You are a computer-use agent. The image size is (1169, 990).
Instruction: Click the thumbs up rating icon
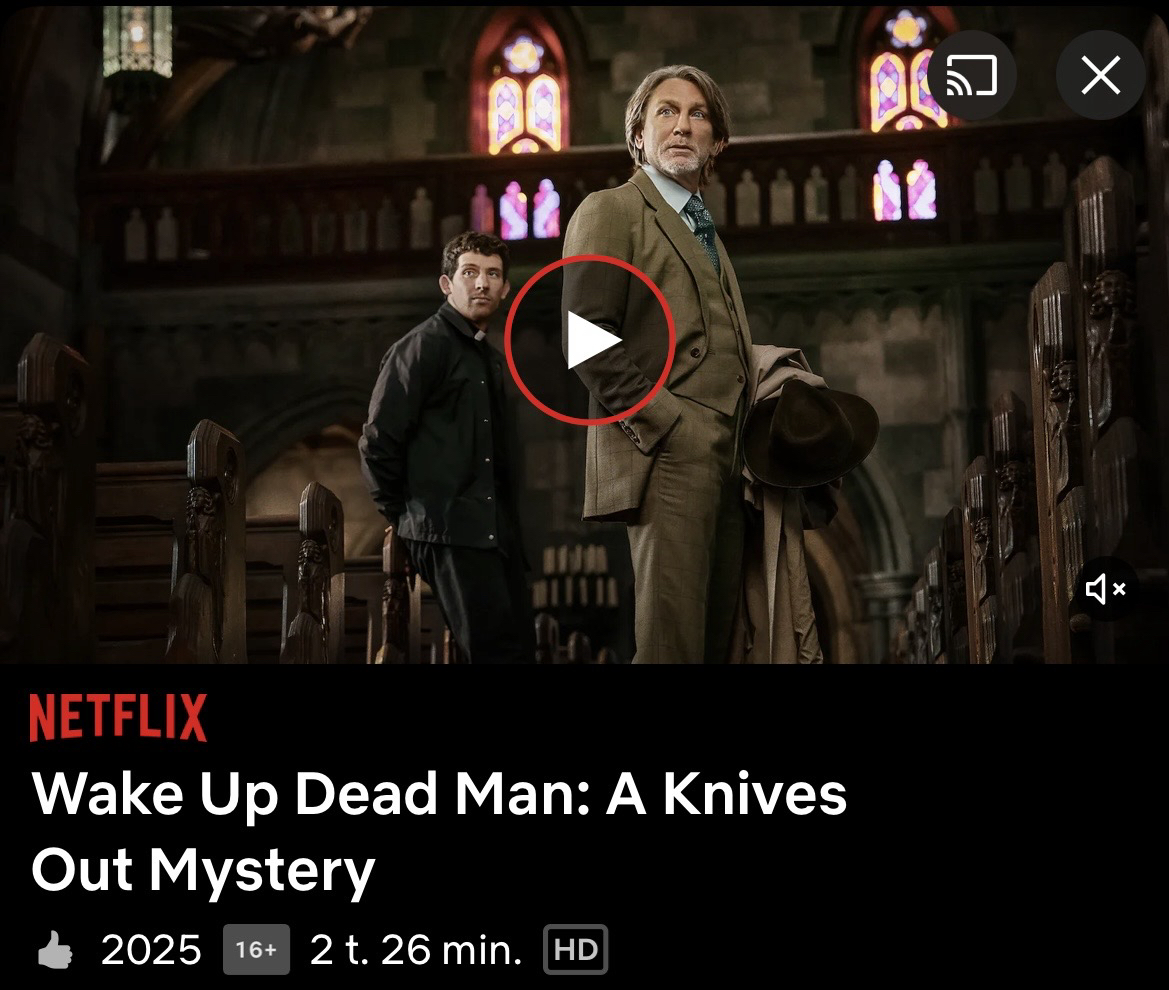(x=54, y=950)
